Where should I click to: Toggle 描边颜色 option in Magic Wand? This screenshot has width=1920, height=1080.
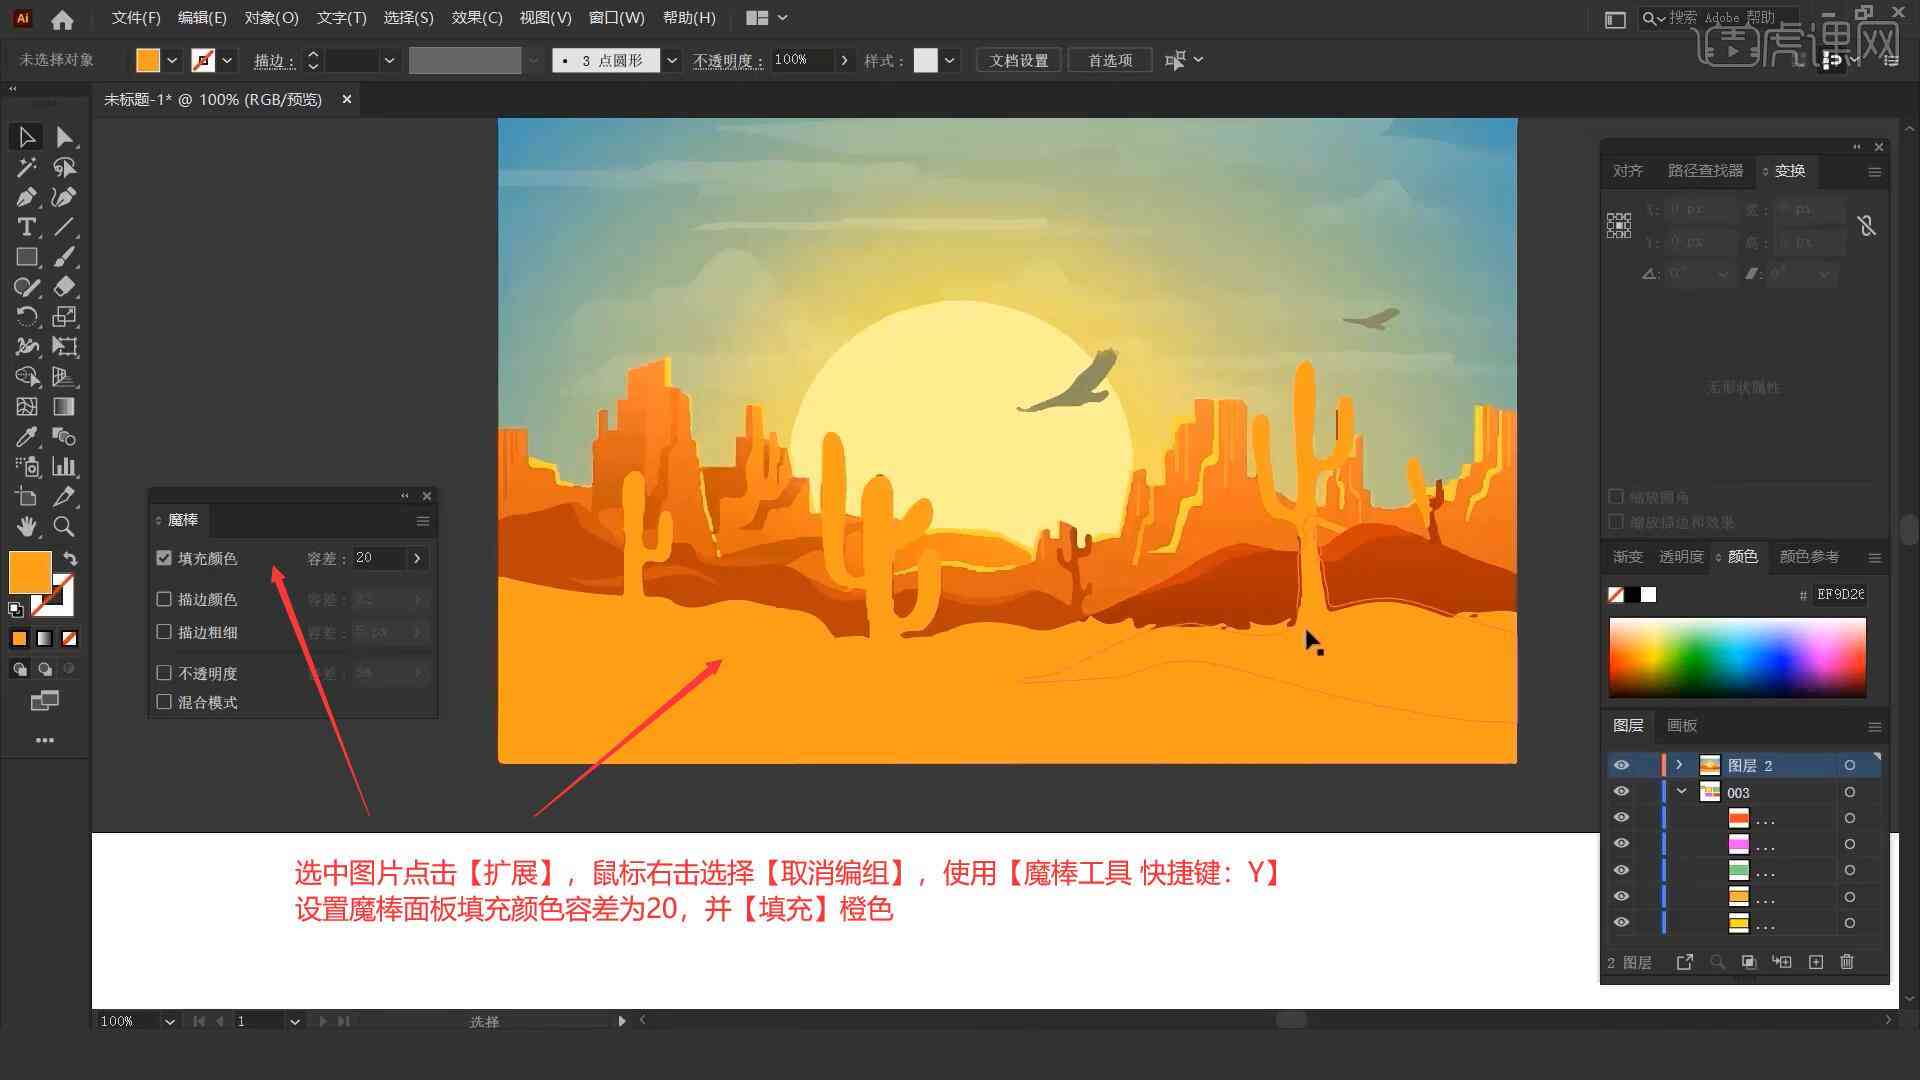pos(165,599)
